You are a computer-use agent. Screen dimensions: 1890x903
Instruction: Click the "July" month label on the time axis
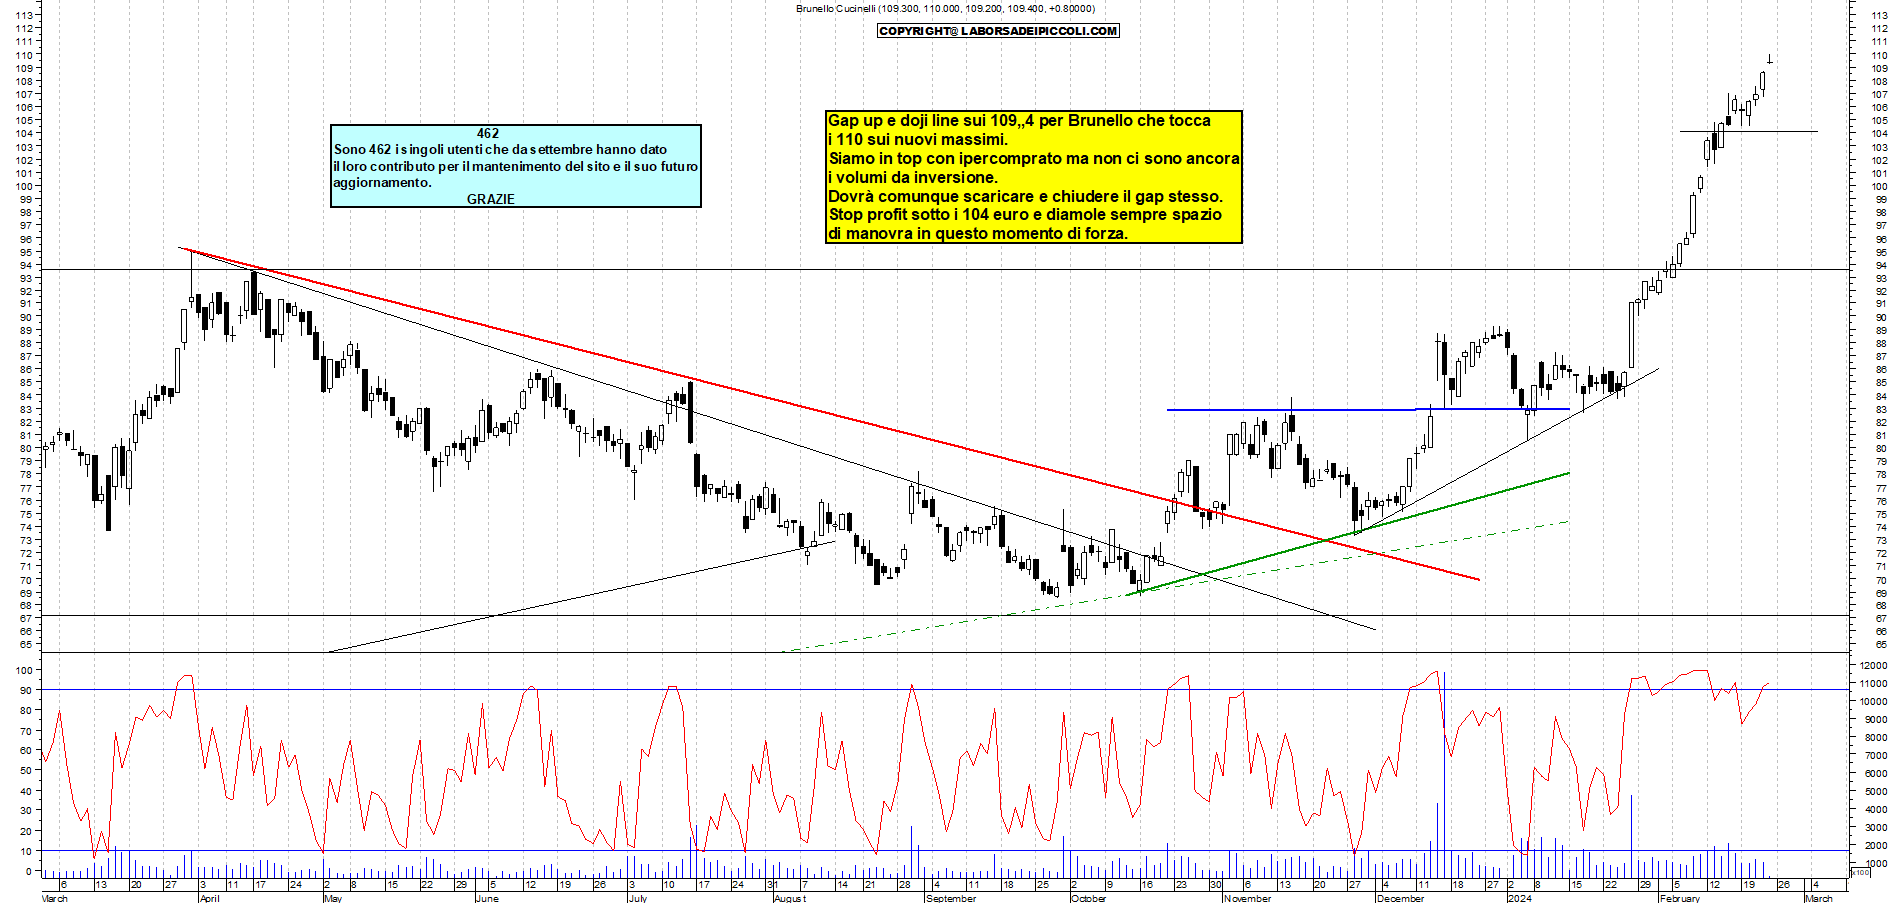[637, 898]
